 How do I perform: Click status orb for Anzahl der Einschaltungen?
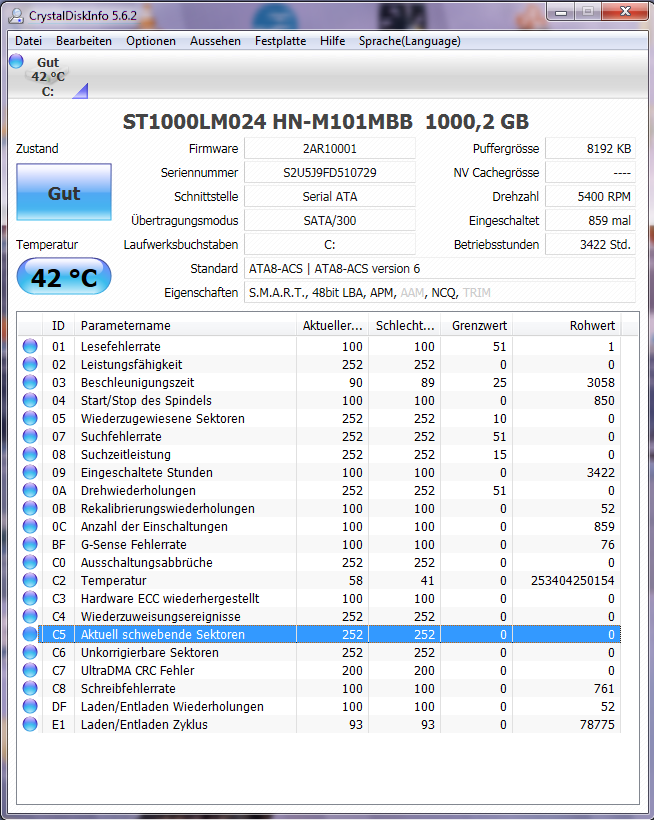[30, 526]
